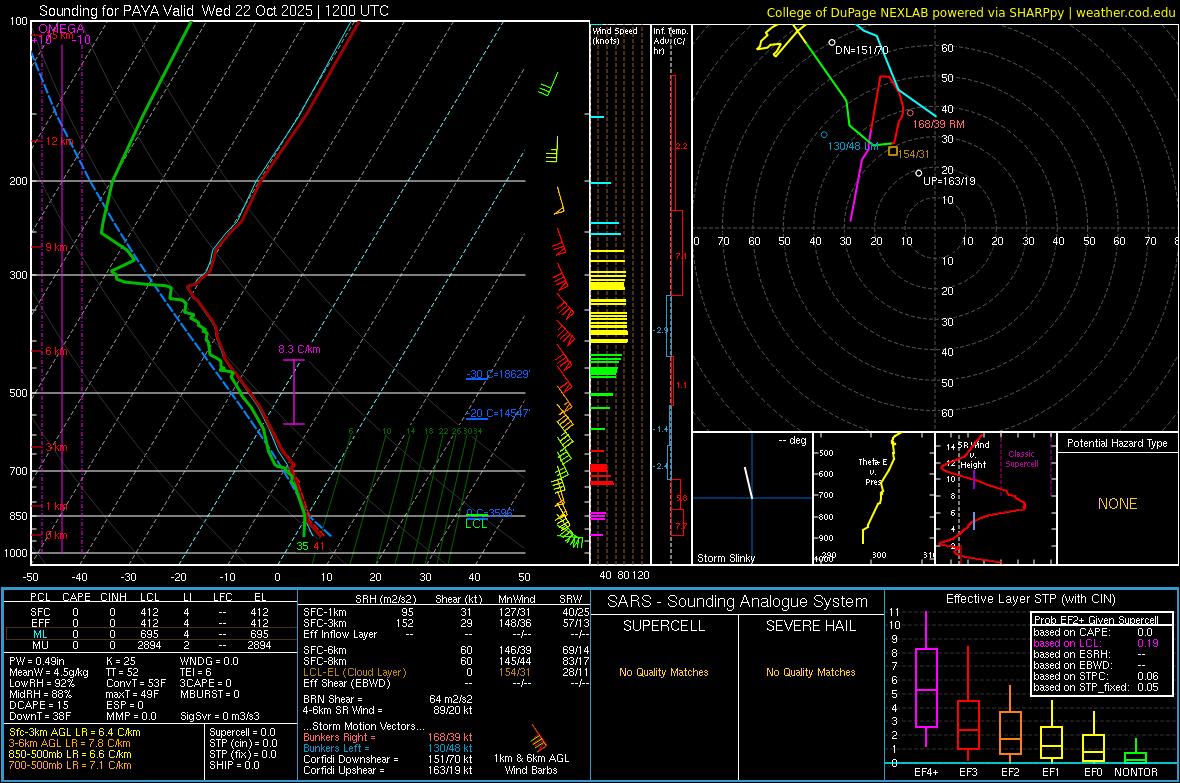Screen dimensions: 1180x783
Task: Open the Theta-E v. Pres inset plot
Action: (x=873, y=498)
